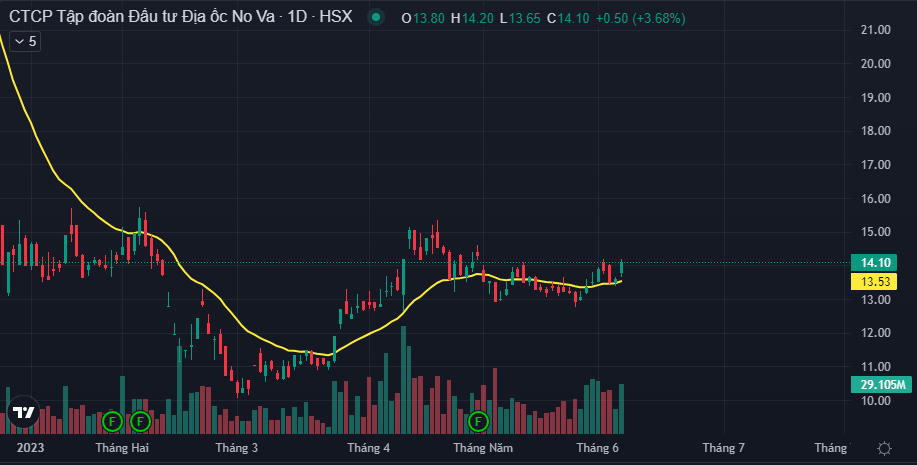Open chart settings gear icon
The image size is (917, 465).
(x=884, y=449)
